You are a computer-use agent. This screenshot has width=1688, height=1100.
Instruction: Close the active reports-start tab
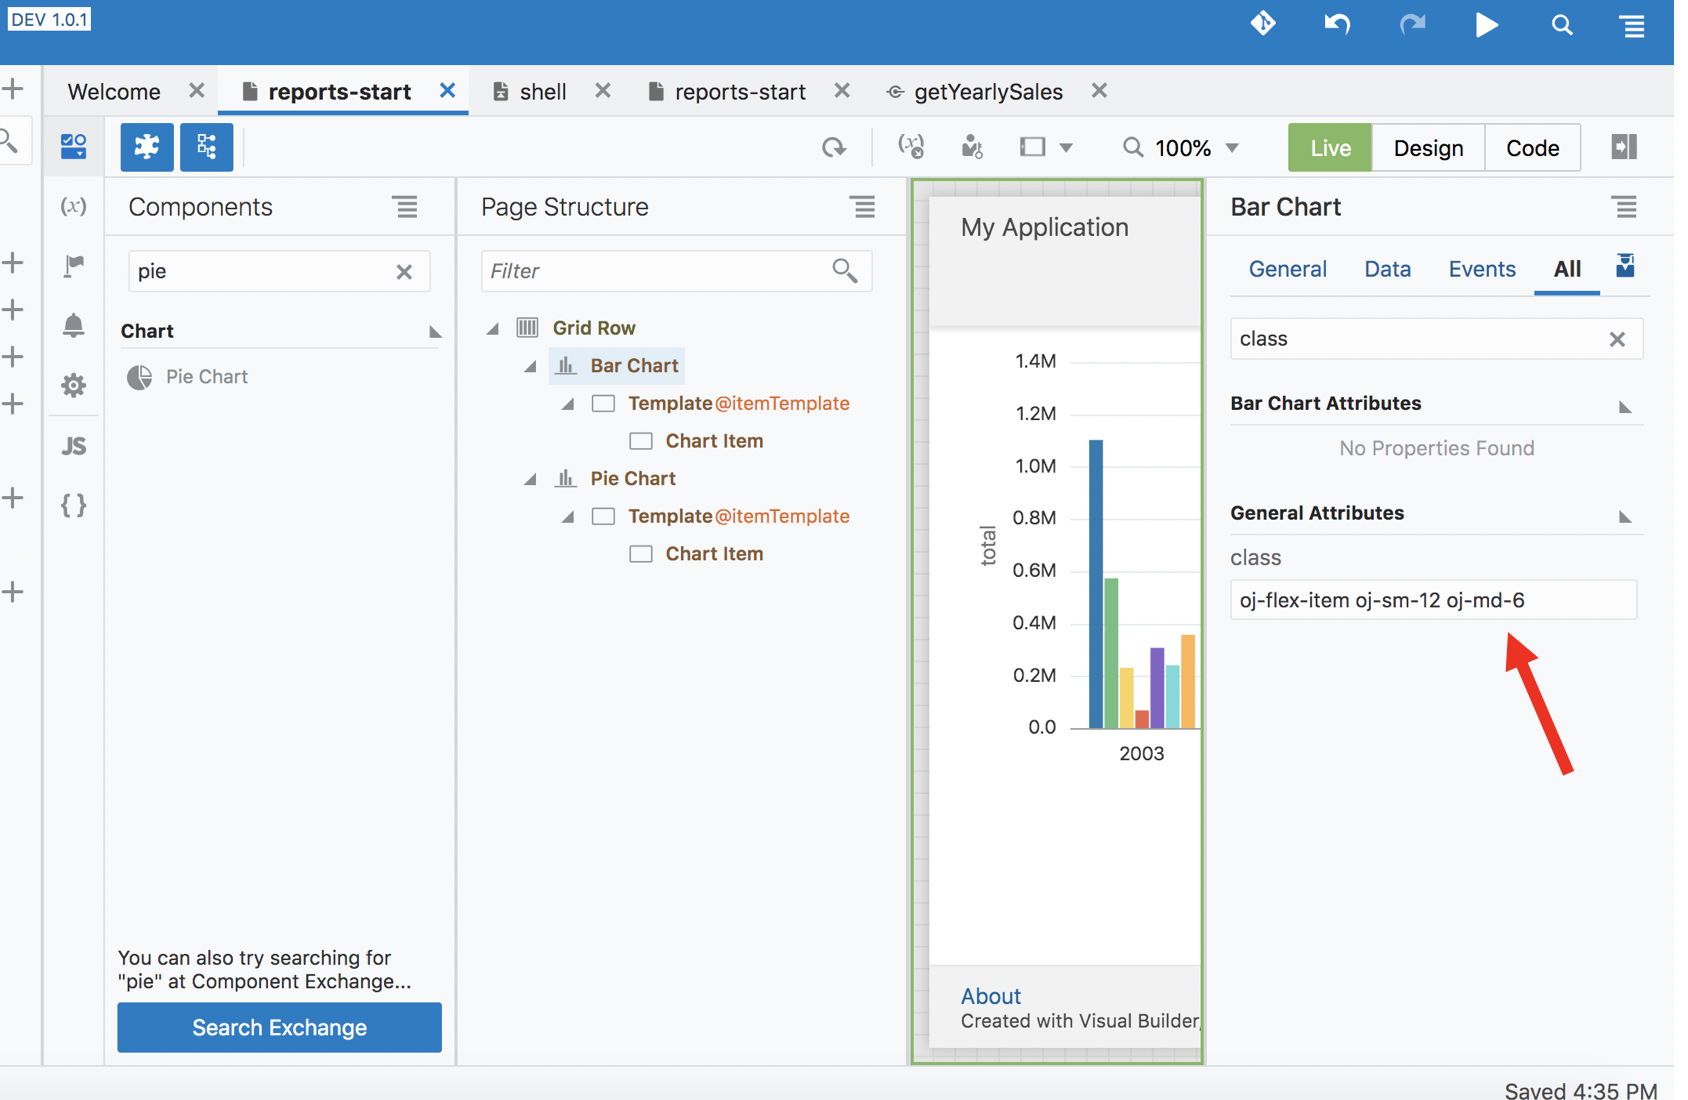tap(447, 91)
